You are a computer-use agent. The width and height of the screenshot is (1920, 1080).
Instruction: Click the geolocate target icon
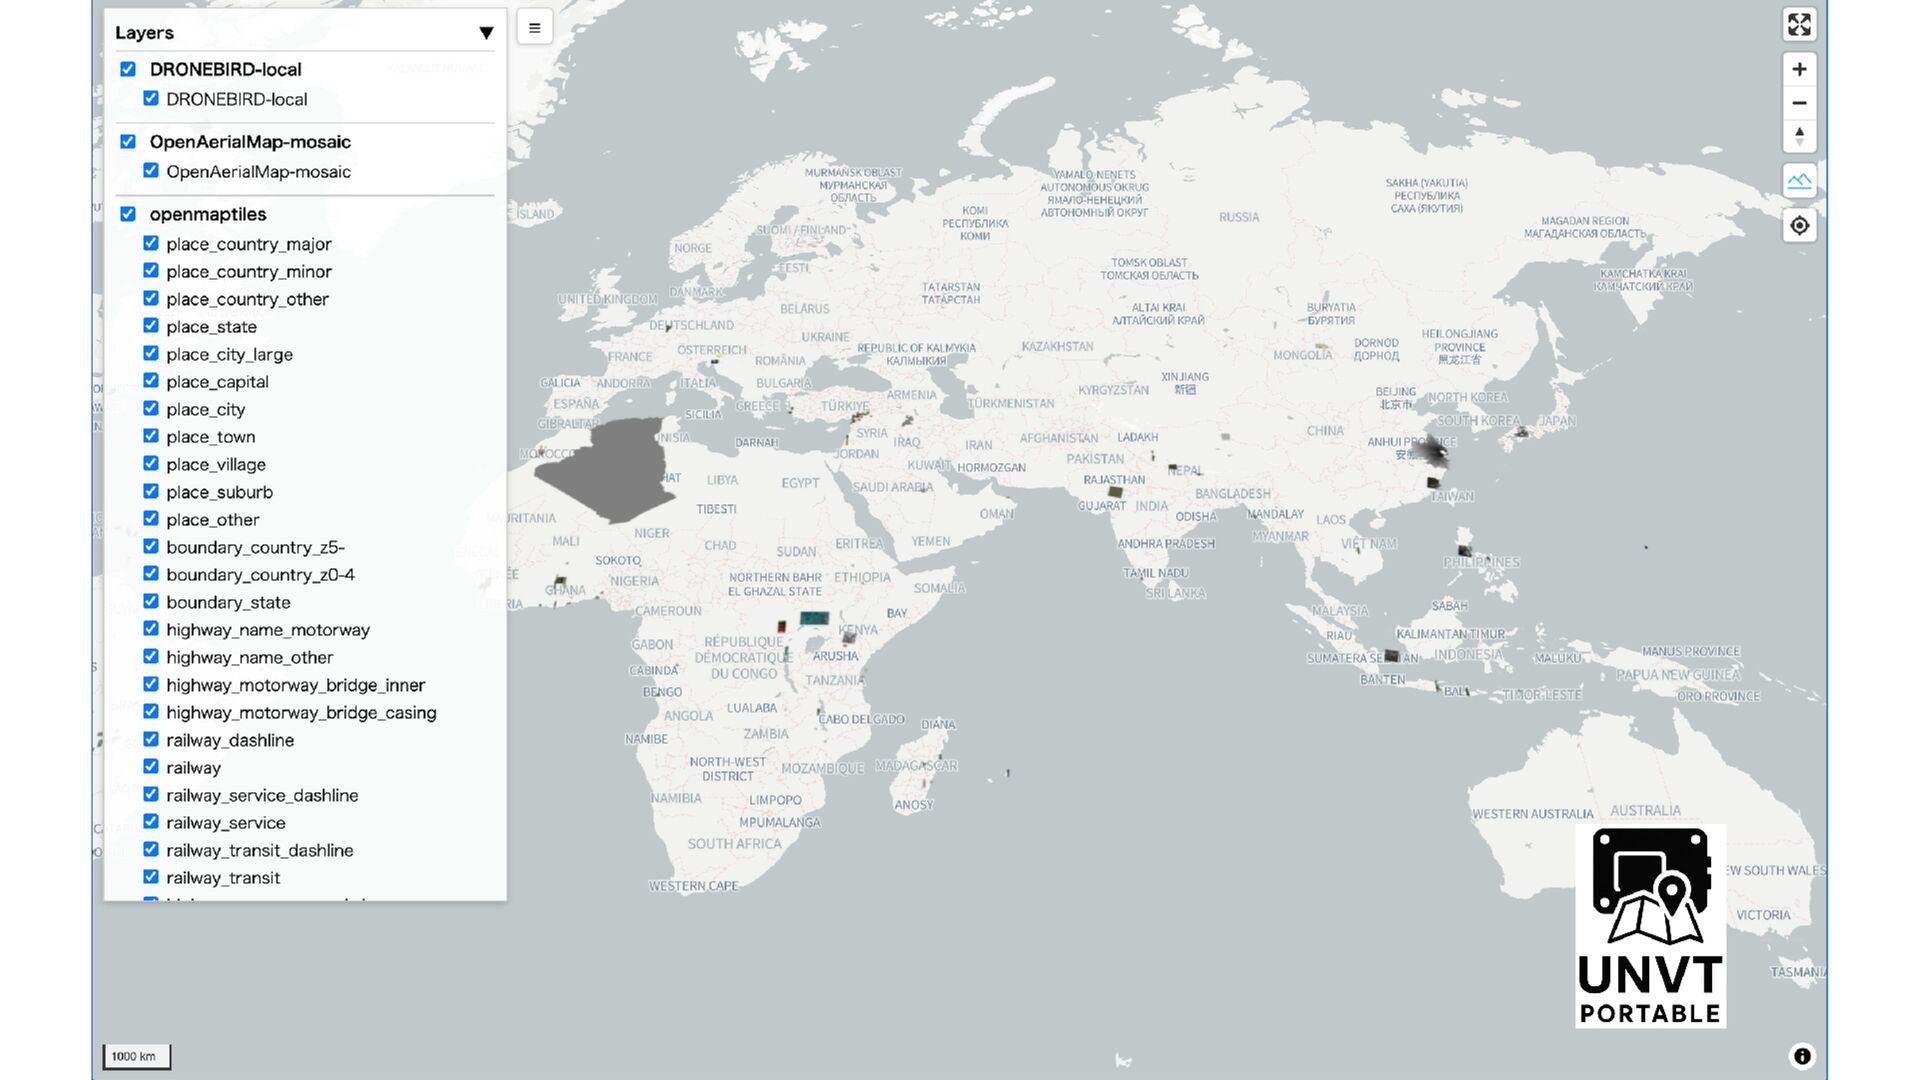tap(1799, 226)
